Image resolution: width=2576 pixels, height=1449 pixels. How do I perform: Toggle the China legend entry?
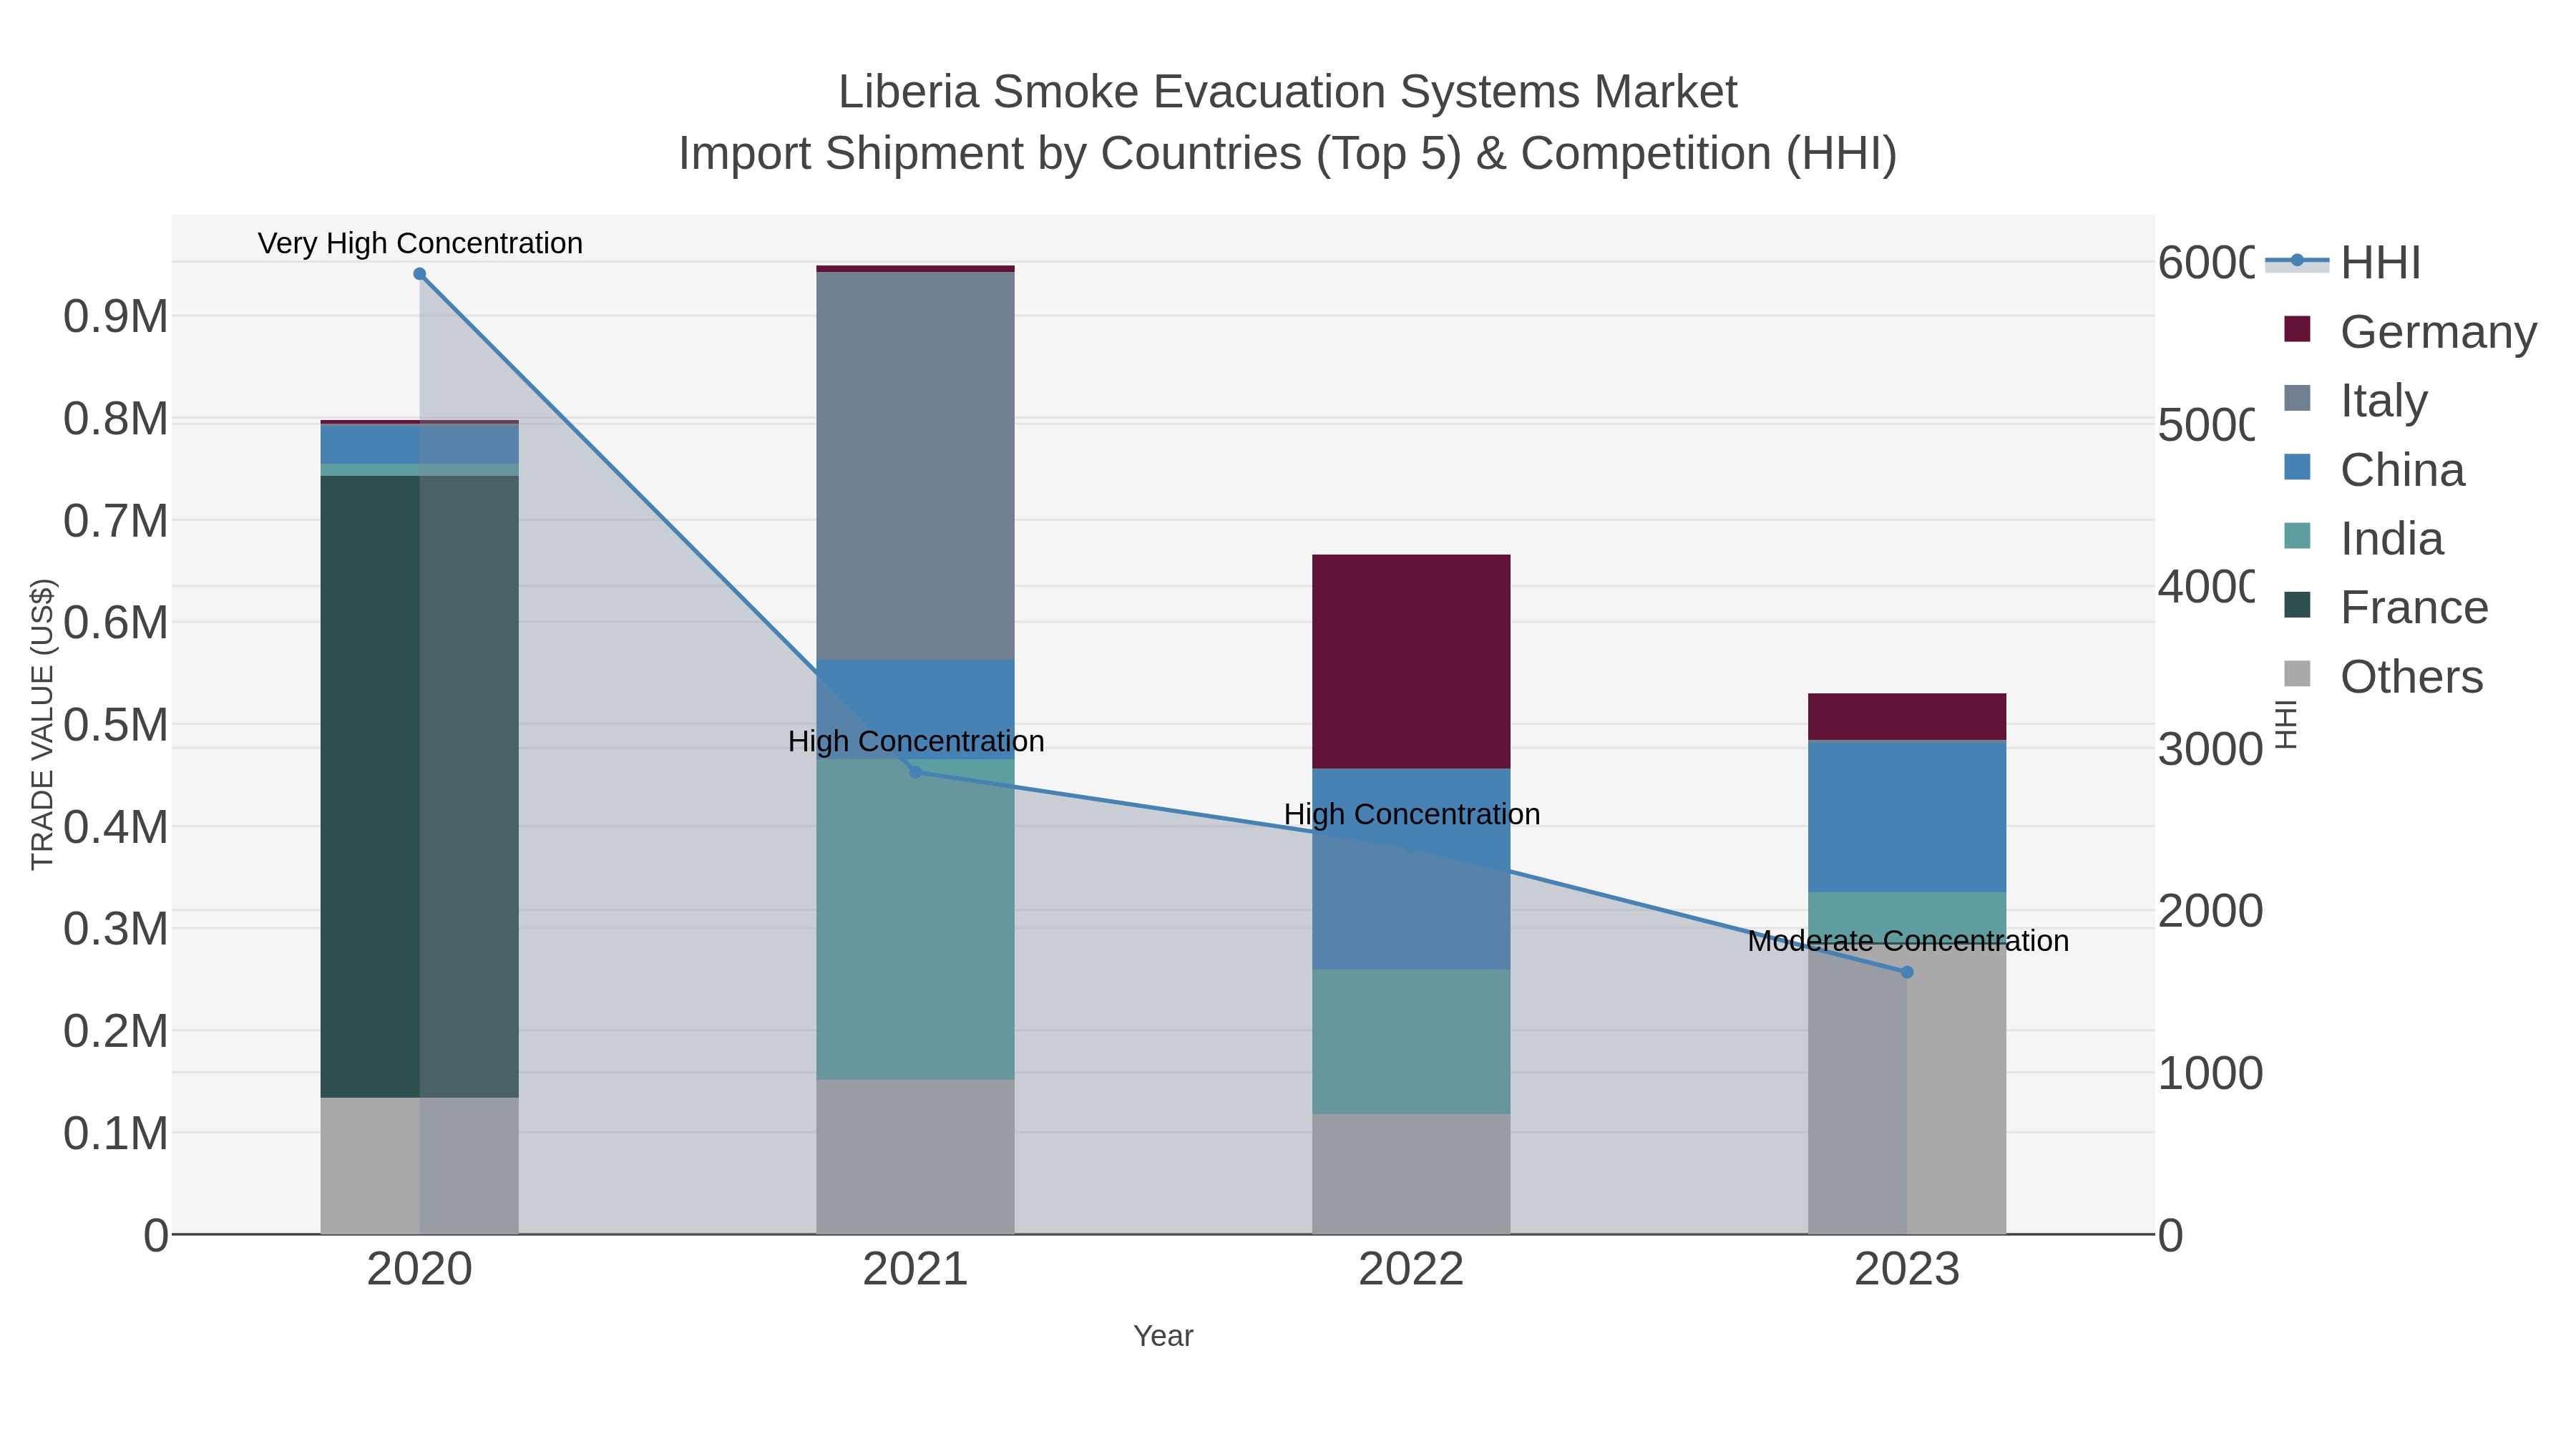point(2374,469)
